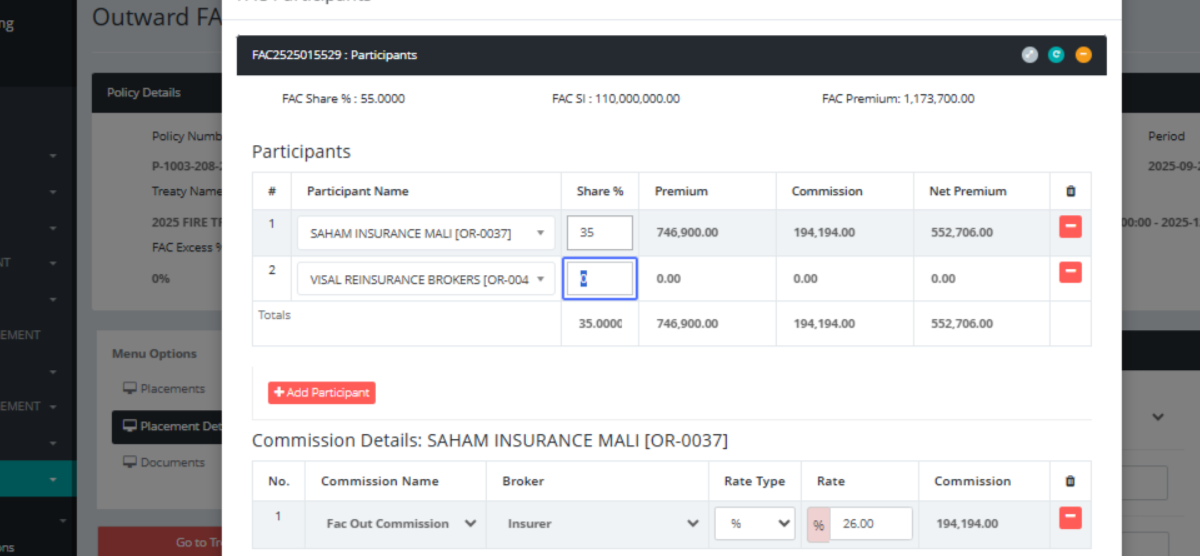Click the orange collapse icon in Participants header
This screenshot has width=1200, height=556.
pos(1083,55)
